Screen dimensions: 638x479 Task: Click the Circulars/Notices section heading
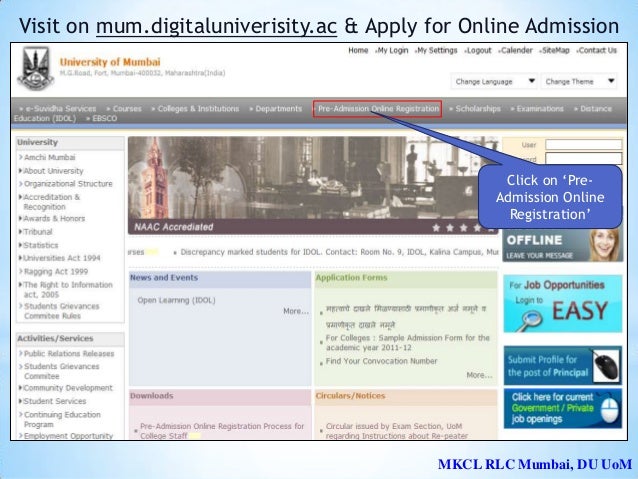[x=350, y=396]
